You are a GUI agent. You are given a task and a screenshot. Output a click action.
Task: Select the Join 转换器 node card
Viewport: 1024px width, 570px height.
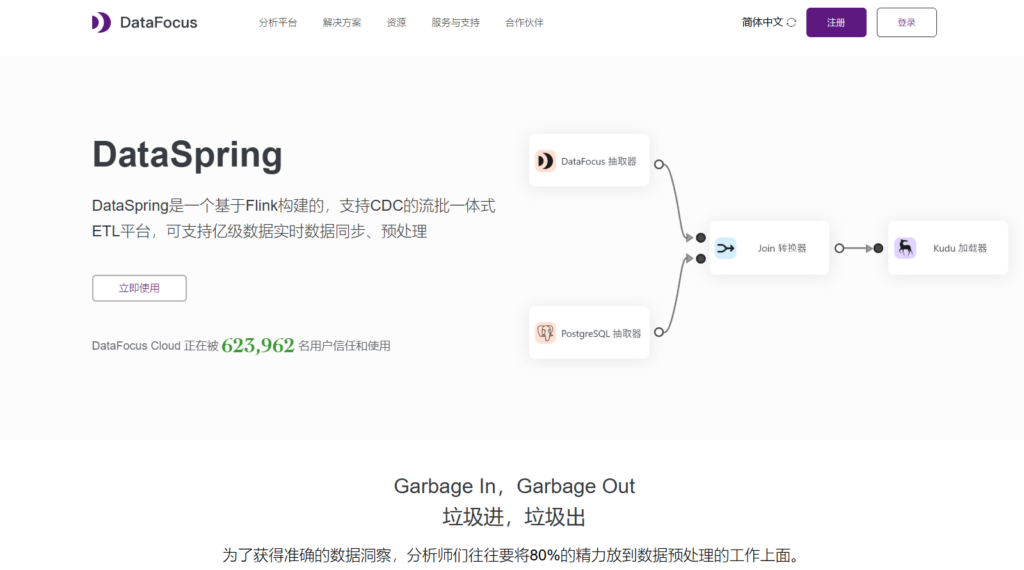(x=770, y=248)
